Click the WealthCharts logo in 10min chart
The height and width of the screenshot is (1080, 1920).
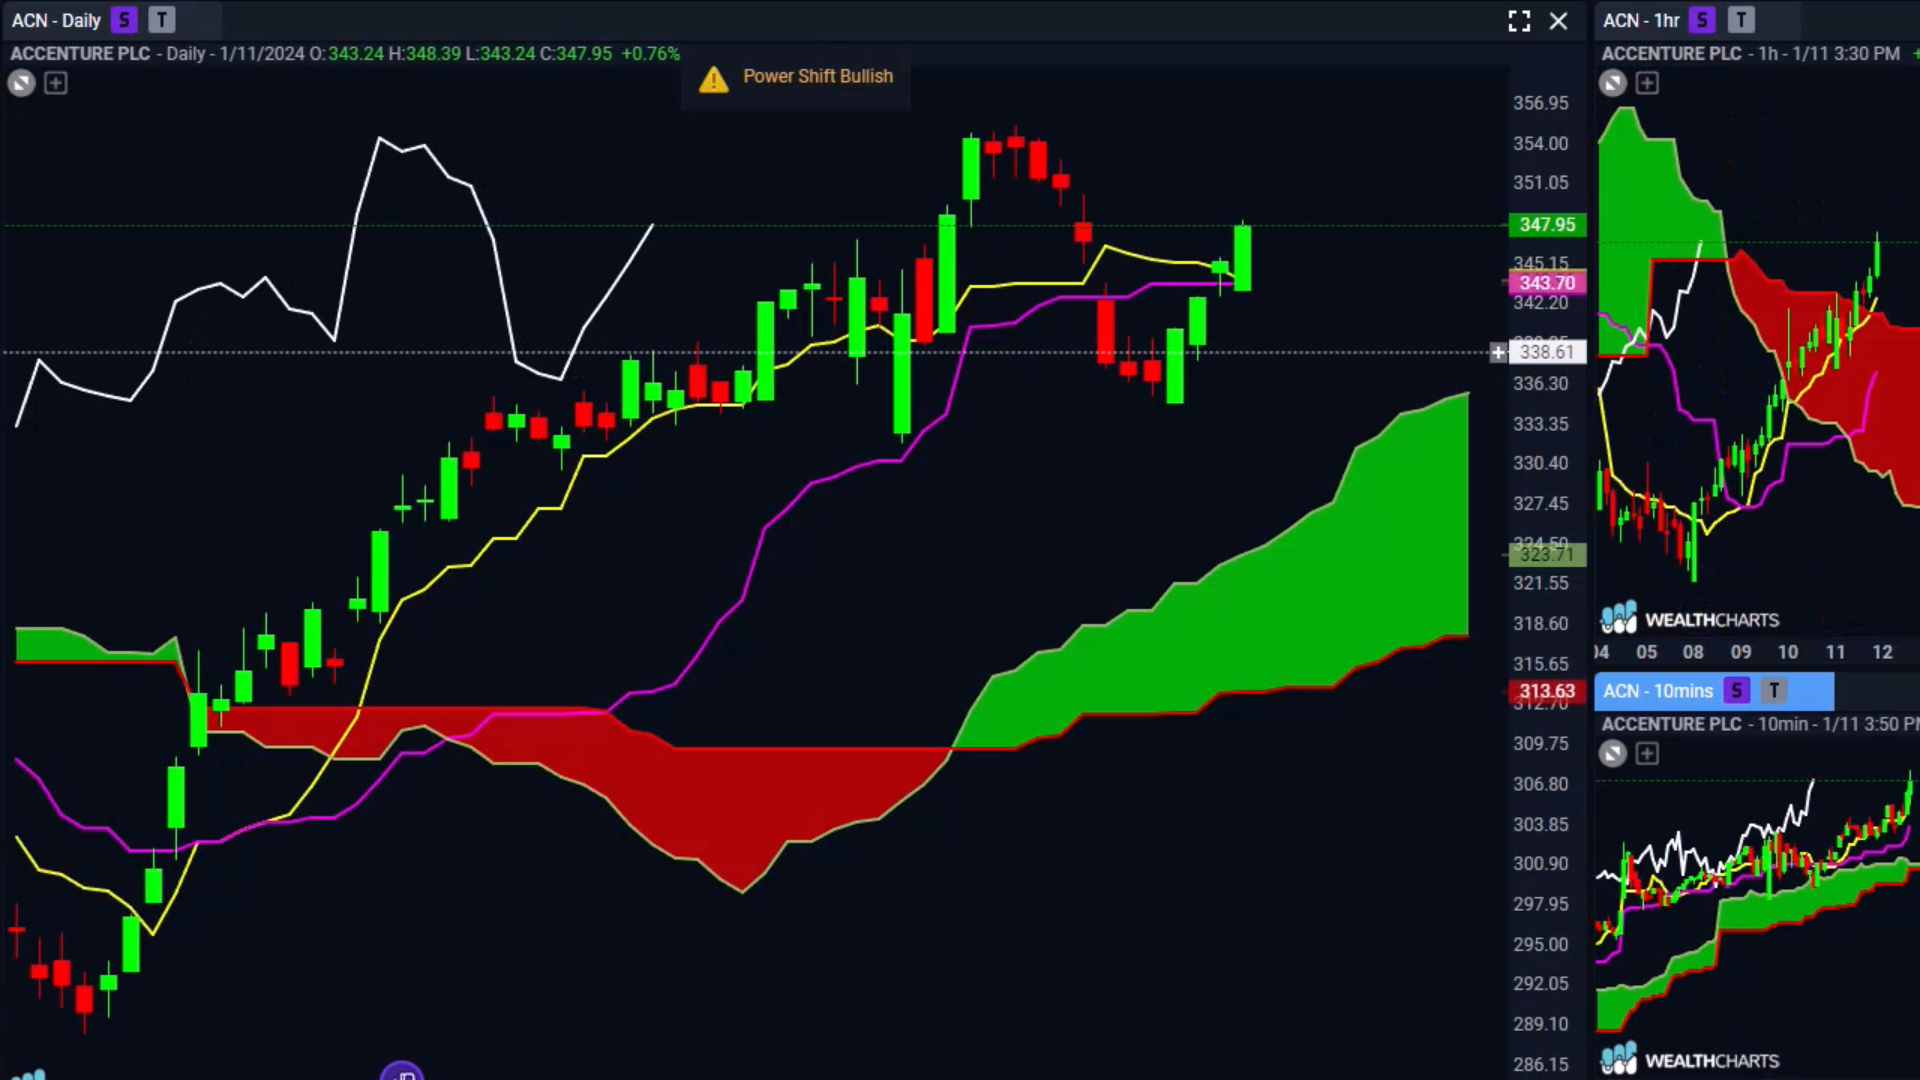tap(1690, 1060)
